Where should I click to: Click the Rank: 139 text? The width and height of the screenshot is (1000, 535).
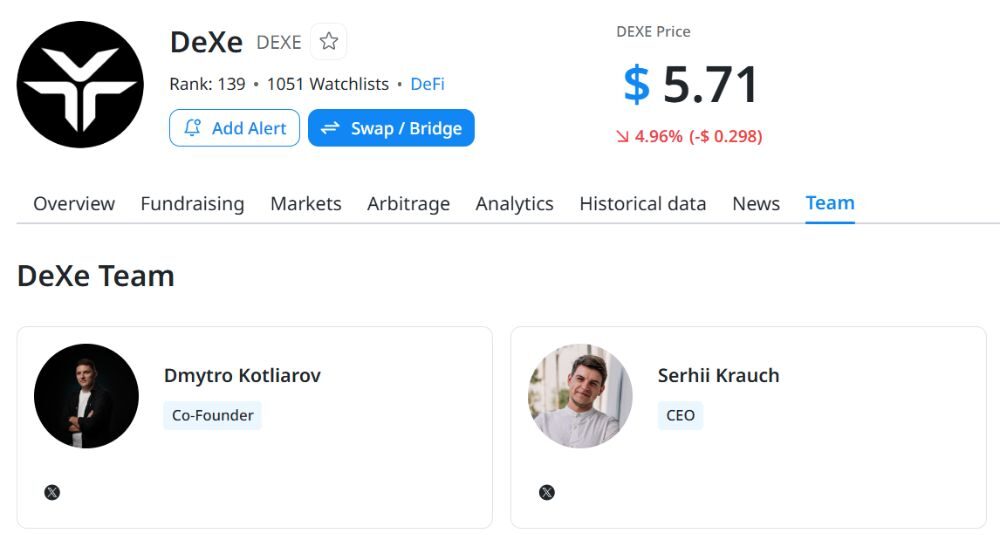point(207,84)
